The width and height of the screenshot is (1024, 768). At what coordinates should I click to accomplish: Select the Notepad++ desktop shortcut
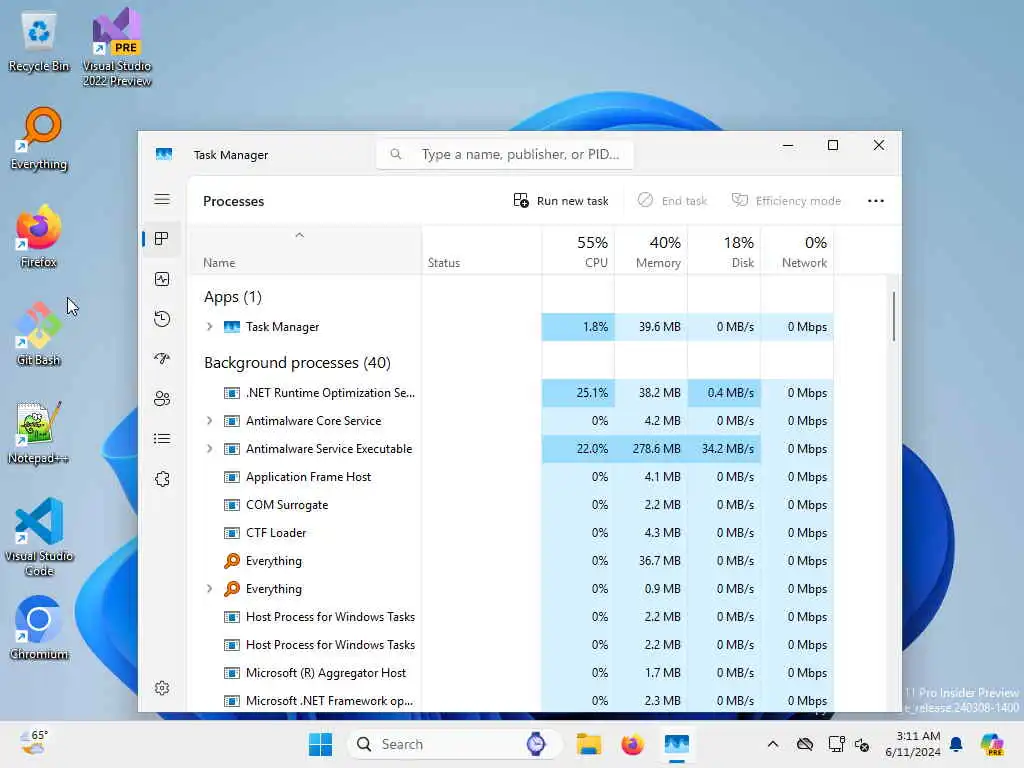pos(39,432)
